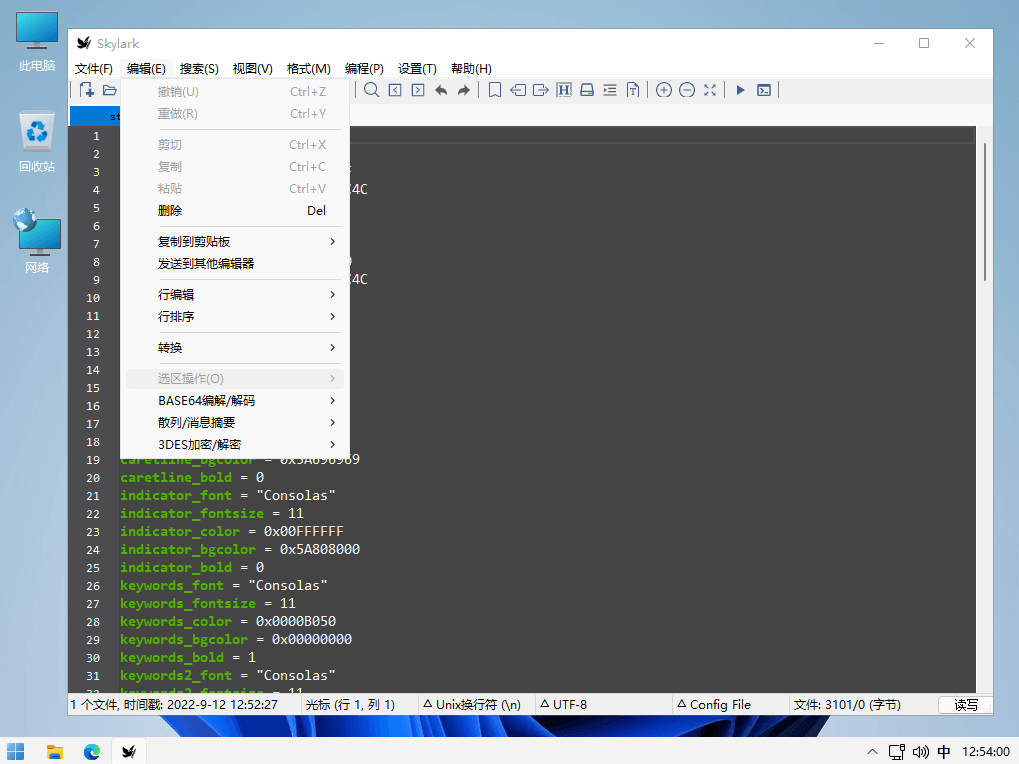Expand the 行编辑 submenu

(235, 294)
